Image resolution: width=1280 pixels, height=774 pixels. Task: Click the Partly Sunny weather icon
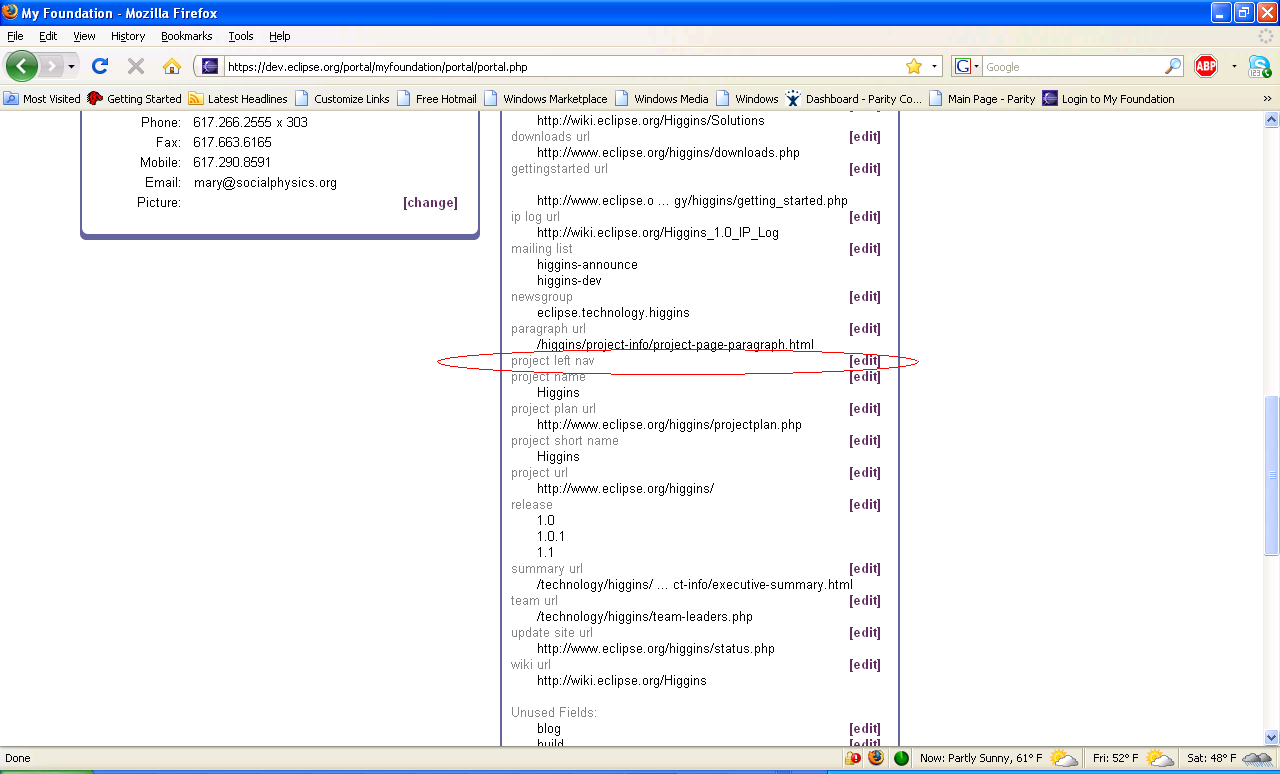pos(1063,758)
